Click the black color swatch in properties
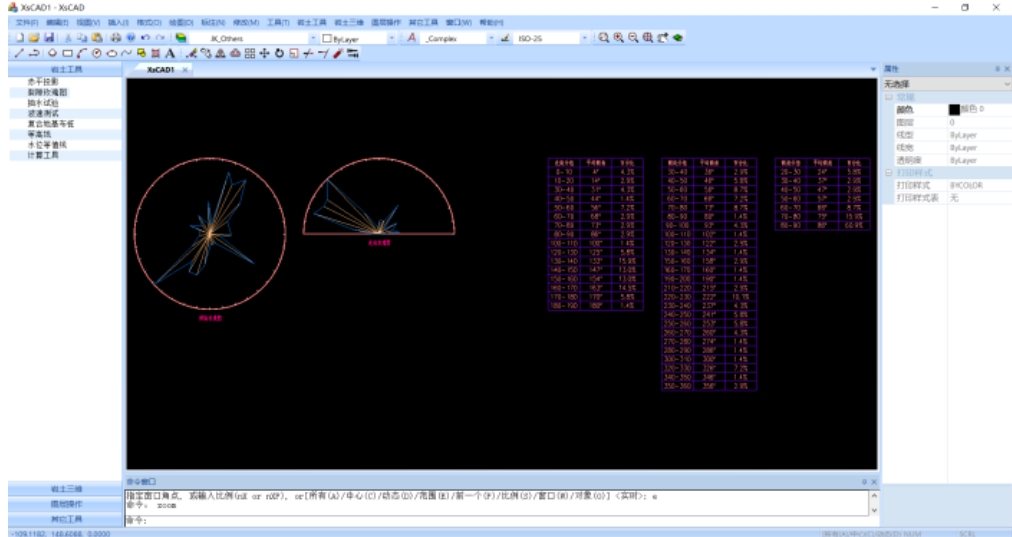1012x537 pixels. coord(954,110)
